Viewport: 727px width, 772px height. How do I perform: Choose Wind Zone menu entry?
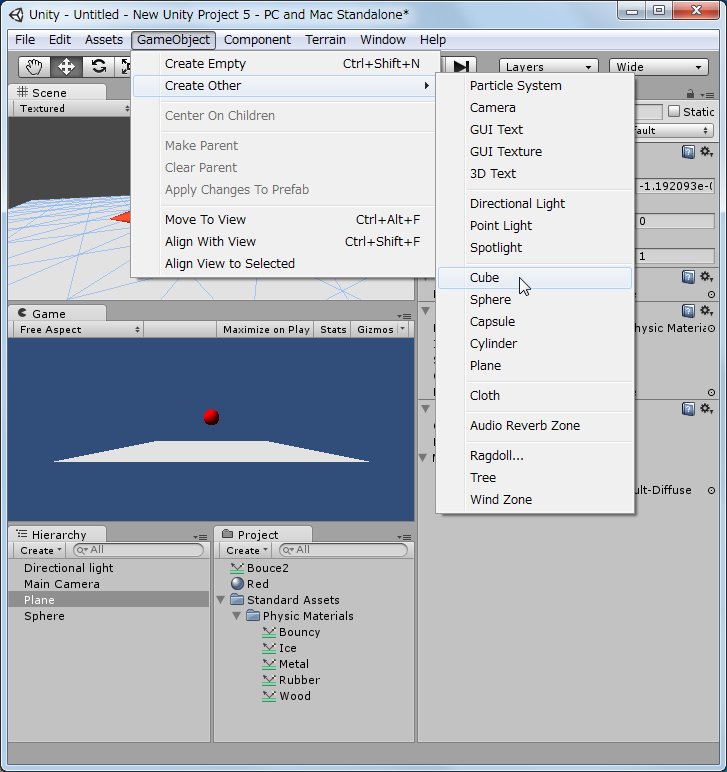[535, 500]
